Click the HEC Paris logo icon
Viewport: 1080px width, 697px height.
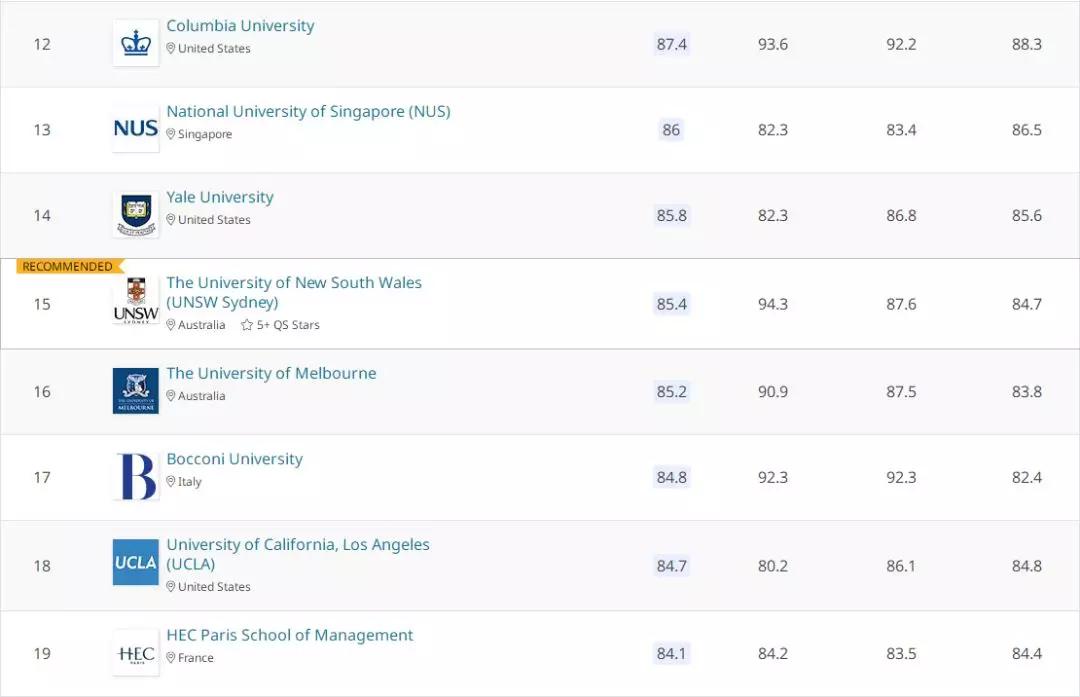(x=135, y=651)
